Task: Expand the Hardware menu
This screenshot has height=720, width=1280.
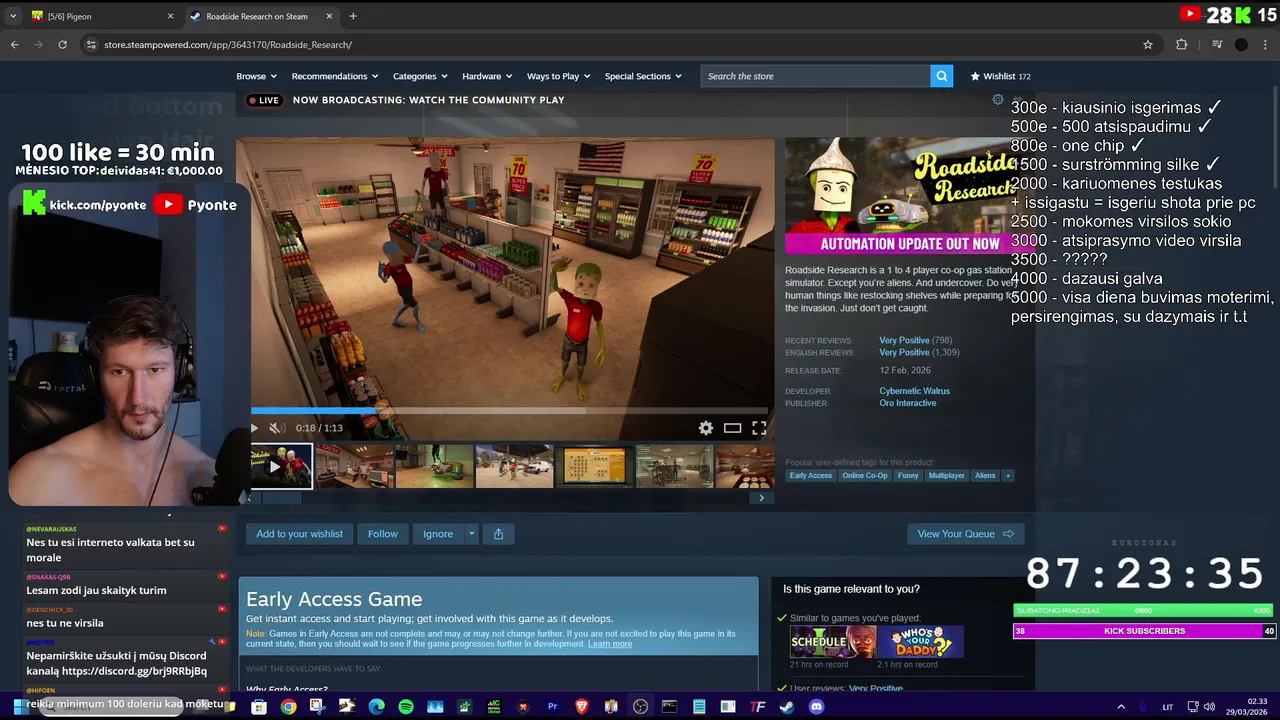Action: (x=487, y=76)
